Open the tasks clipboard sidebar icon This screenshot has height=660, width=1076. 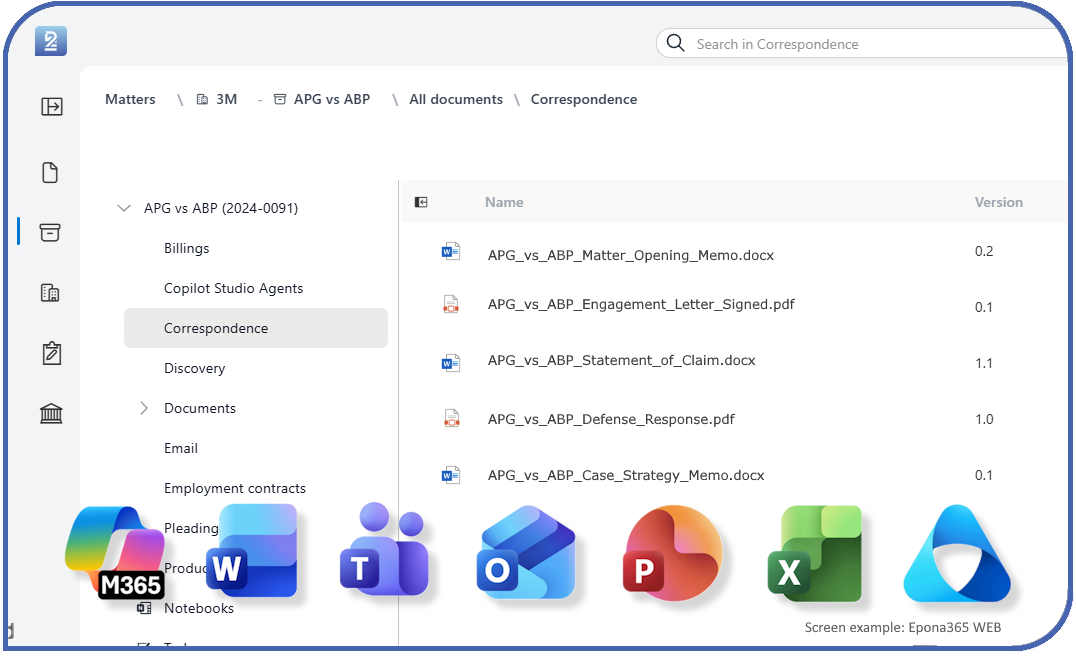51,353
